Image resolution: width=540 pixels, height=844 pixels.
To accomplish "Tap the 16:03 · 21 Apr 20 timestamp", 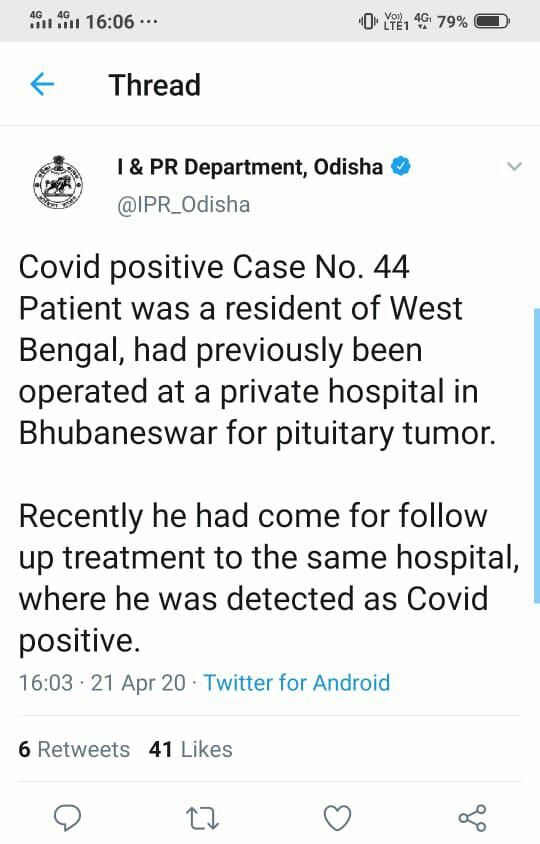I will [102, 683].
